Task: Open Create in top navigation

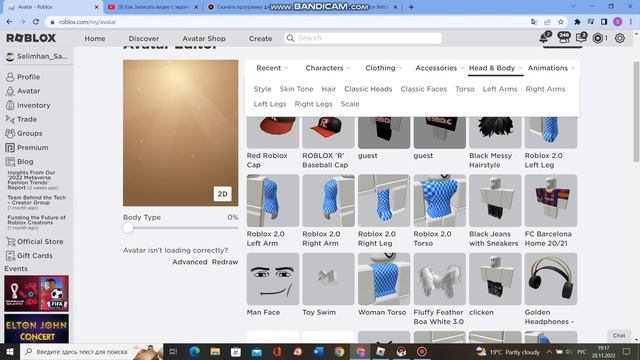Action: click(x=260, y=38)
